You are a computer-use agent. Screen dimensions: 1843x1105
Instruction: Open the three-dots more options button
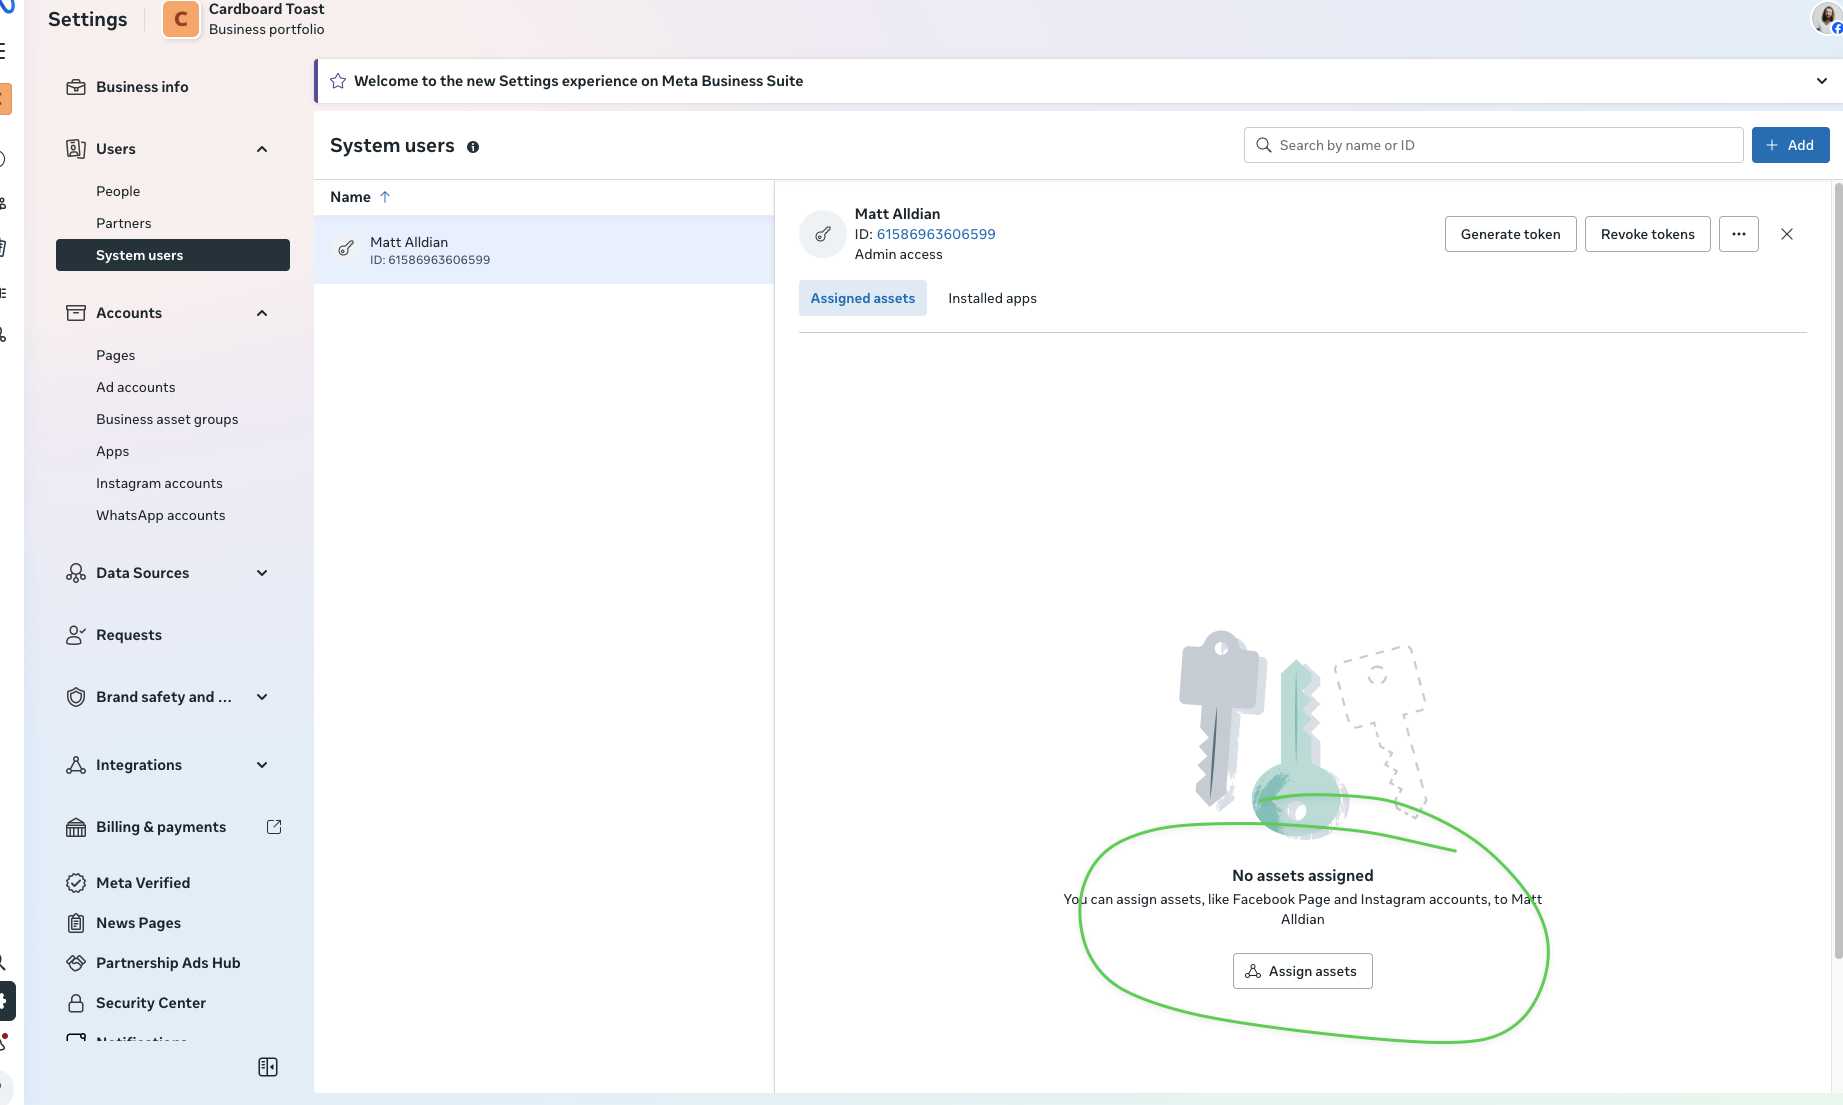(x=1738, y=234)
